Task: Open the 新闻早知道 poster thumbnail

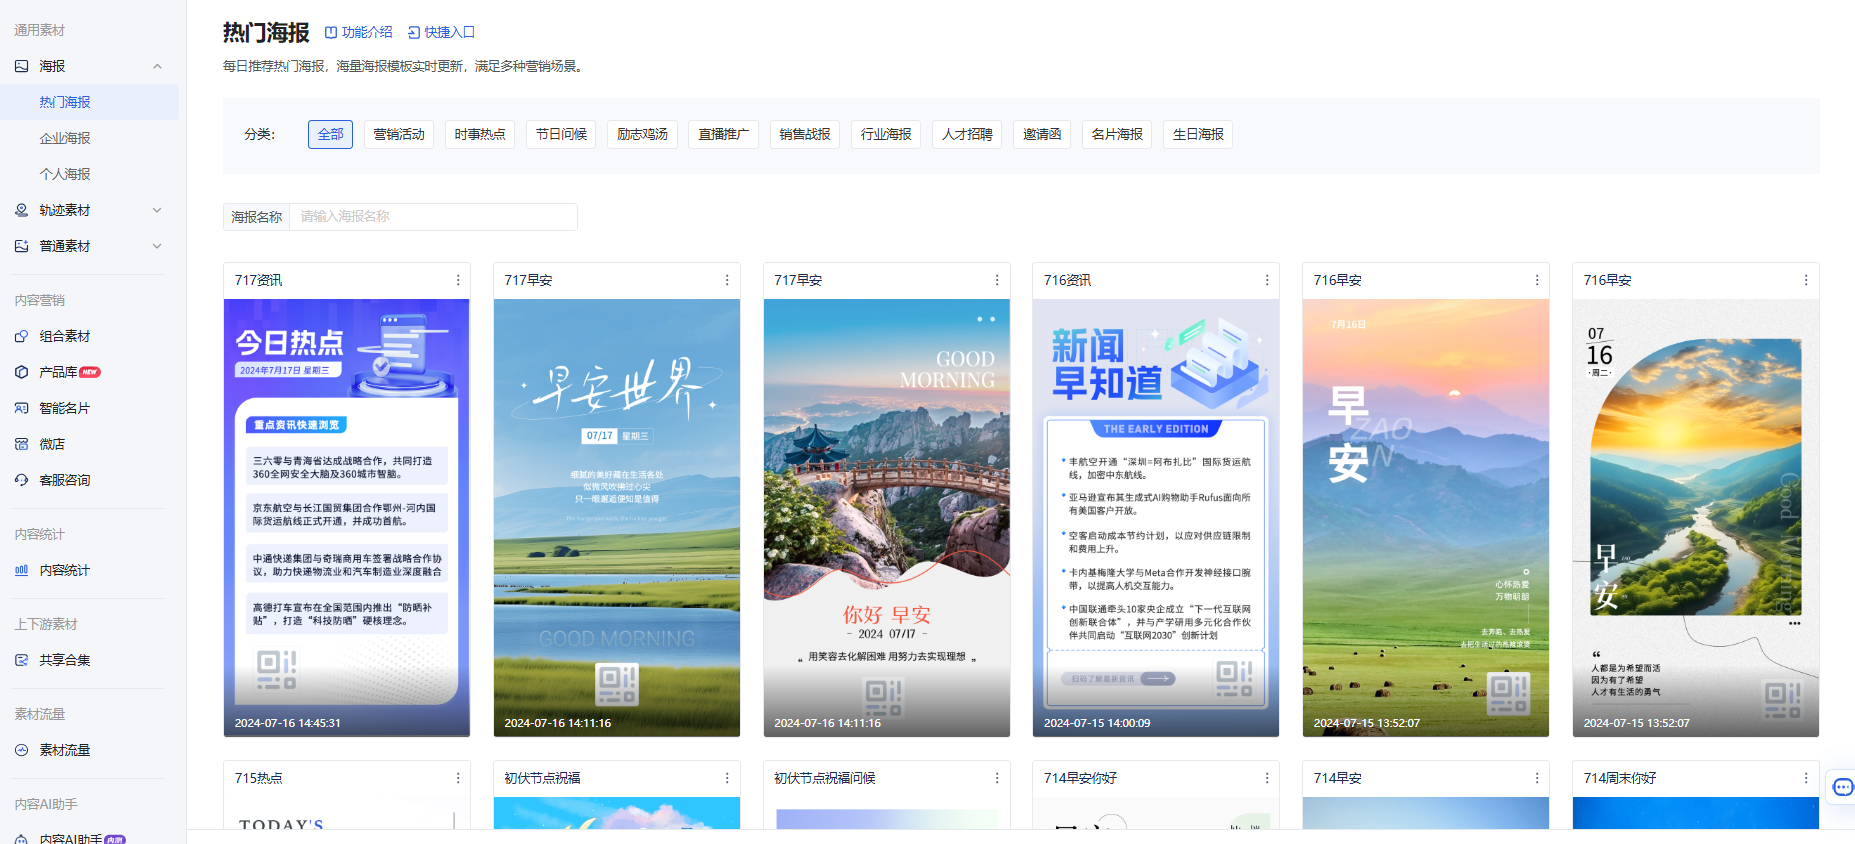Action: (1156, 518)
